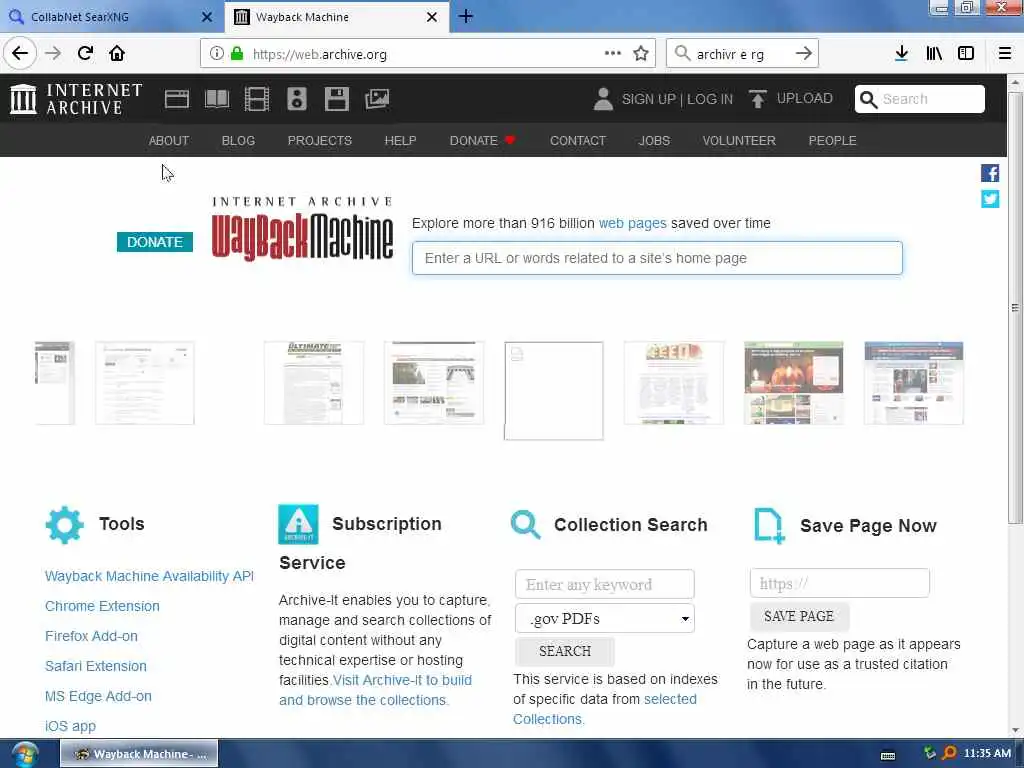Click the Internet Archive header Search box
The width and height of the screenshot is (1024, 768).
[x=920, y=99]
